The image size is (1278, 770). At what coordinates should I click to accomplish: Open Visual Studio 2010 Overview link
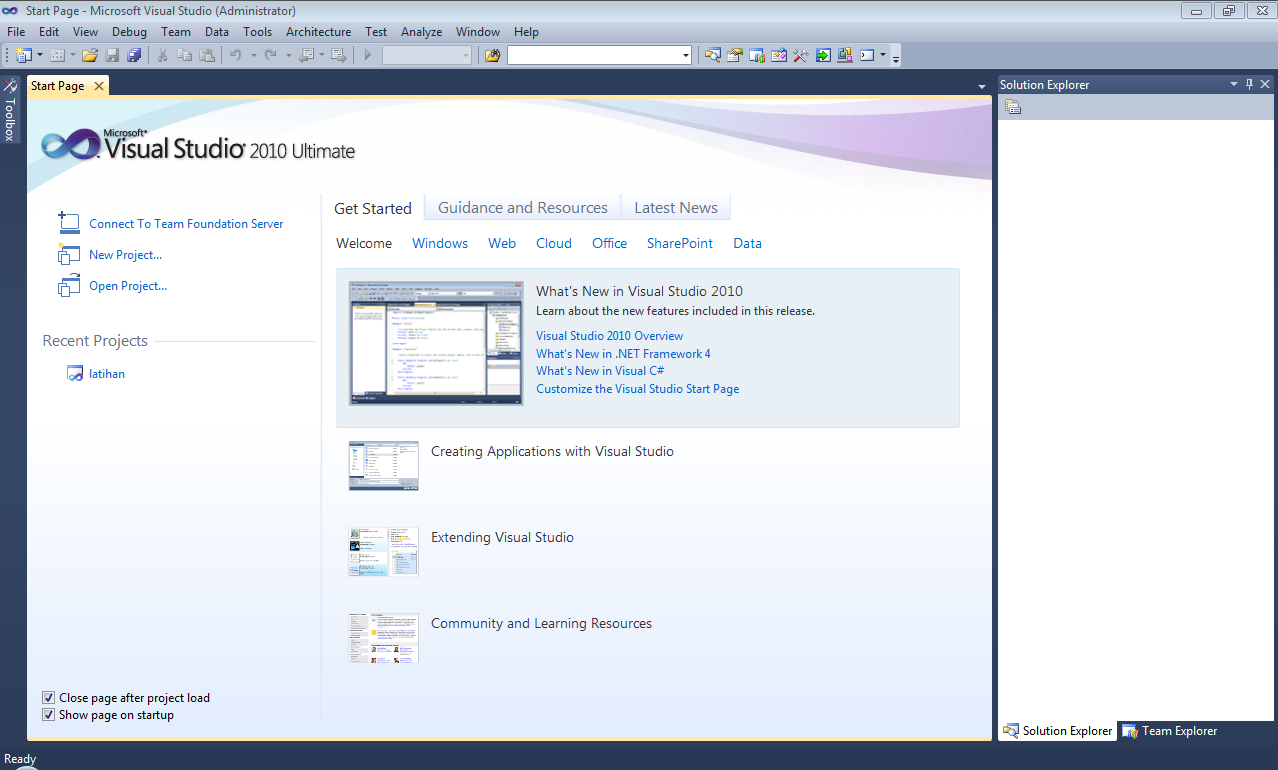[x=610, y=336]
